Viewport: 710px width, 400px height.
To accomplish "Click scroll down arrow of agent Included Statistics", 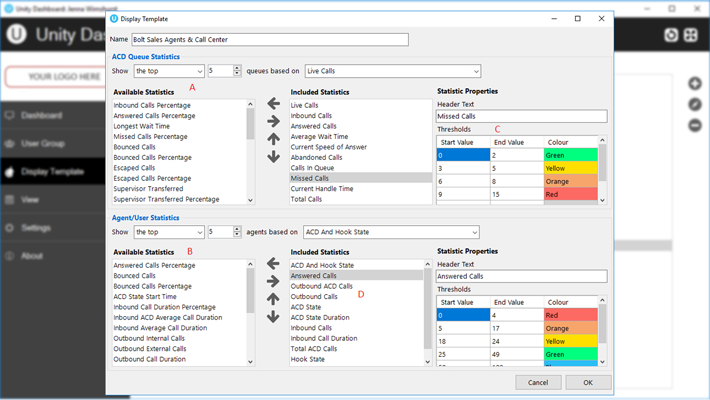I will coord(427,361).
